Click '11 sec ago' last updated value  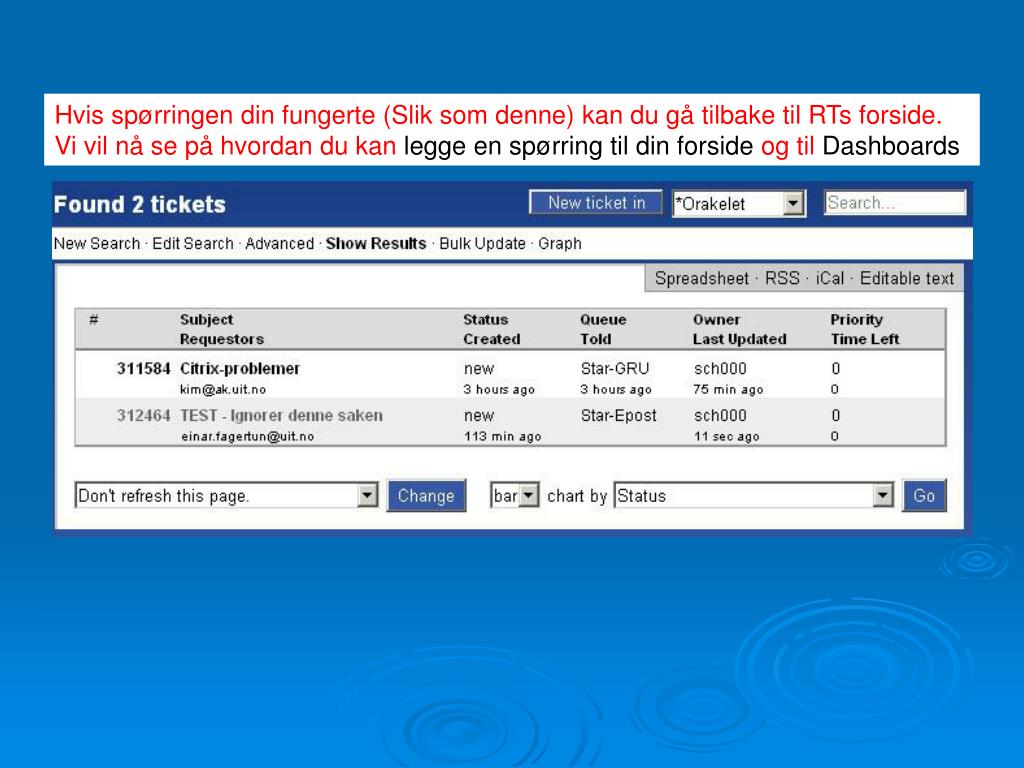pos(726,436)
